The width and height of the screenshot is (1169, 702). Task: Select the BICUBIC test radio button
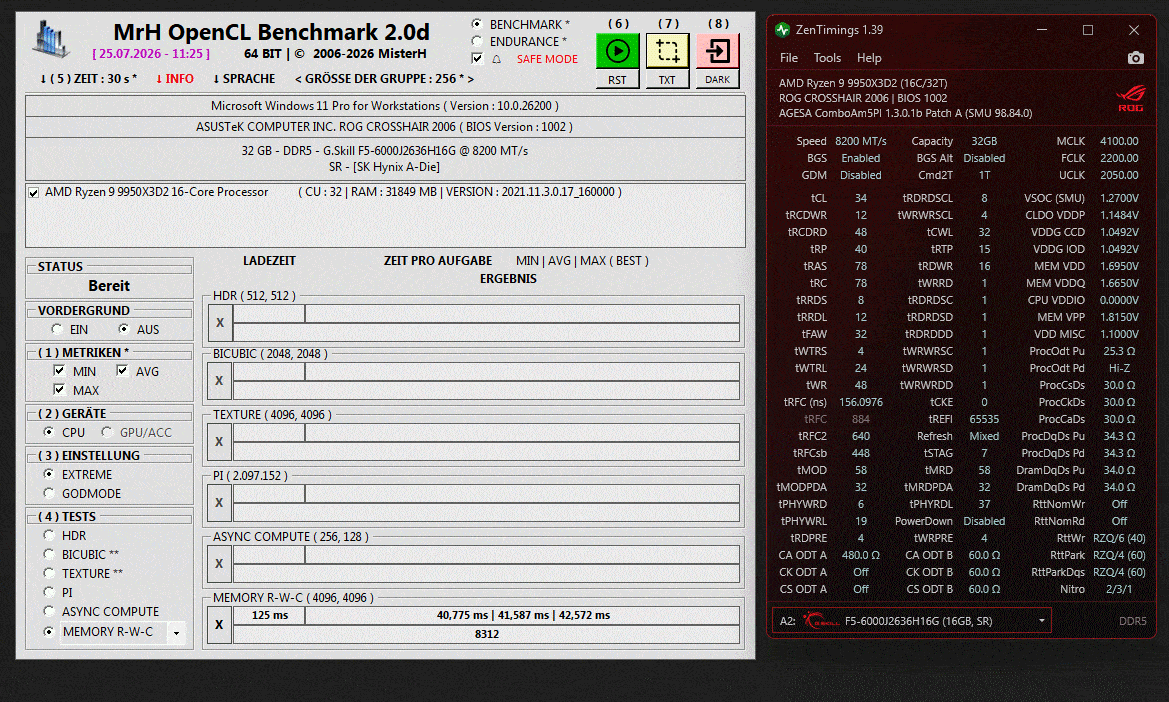click(48, 554)
